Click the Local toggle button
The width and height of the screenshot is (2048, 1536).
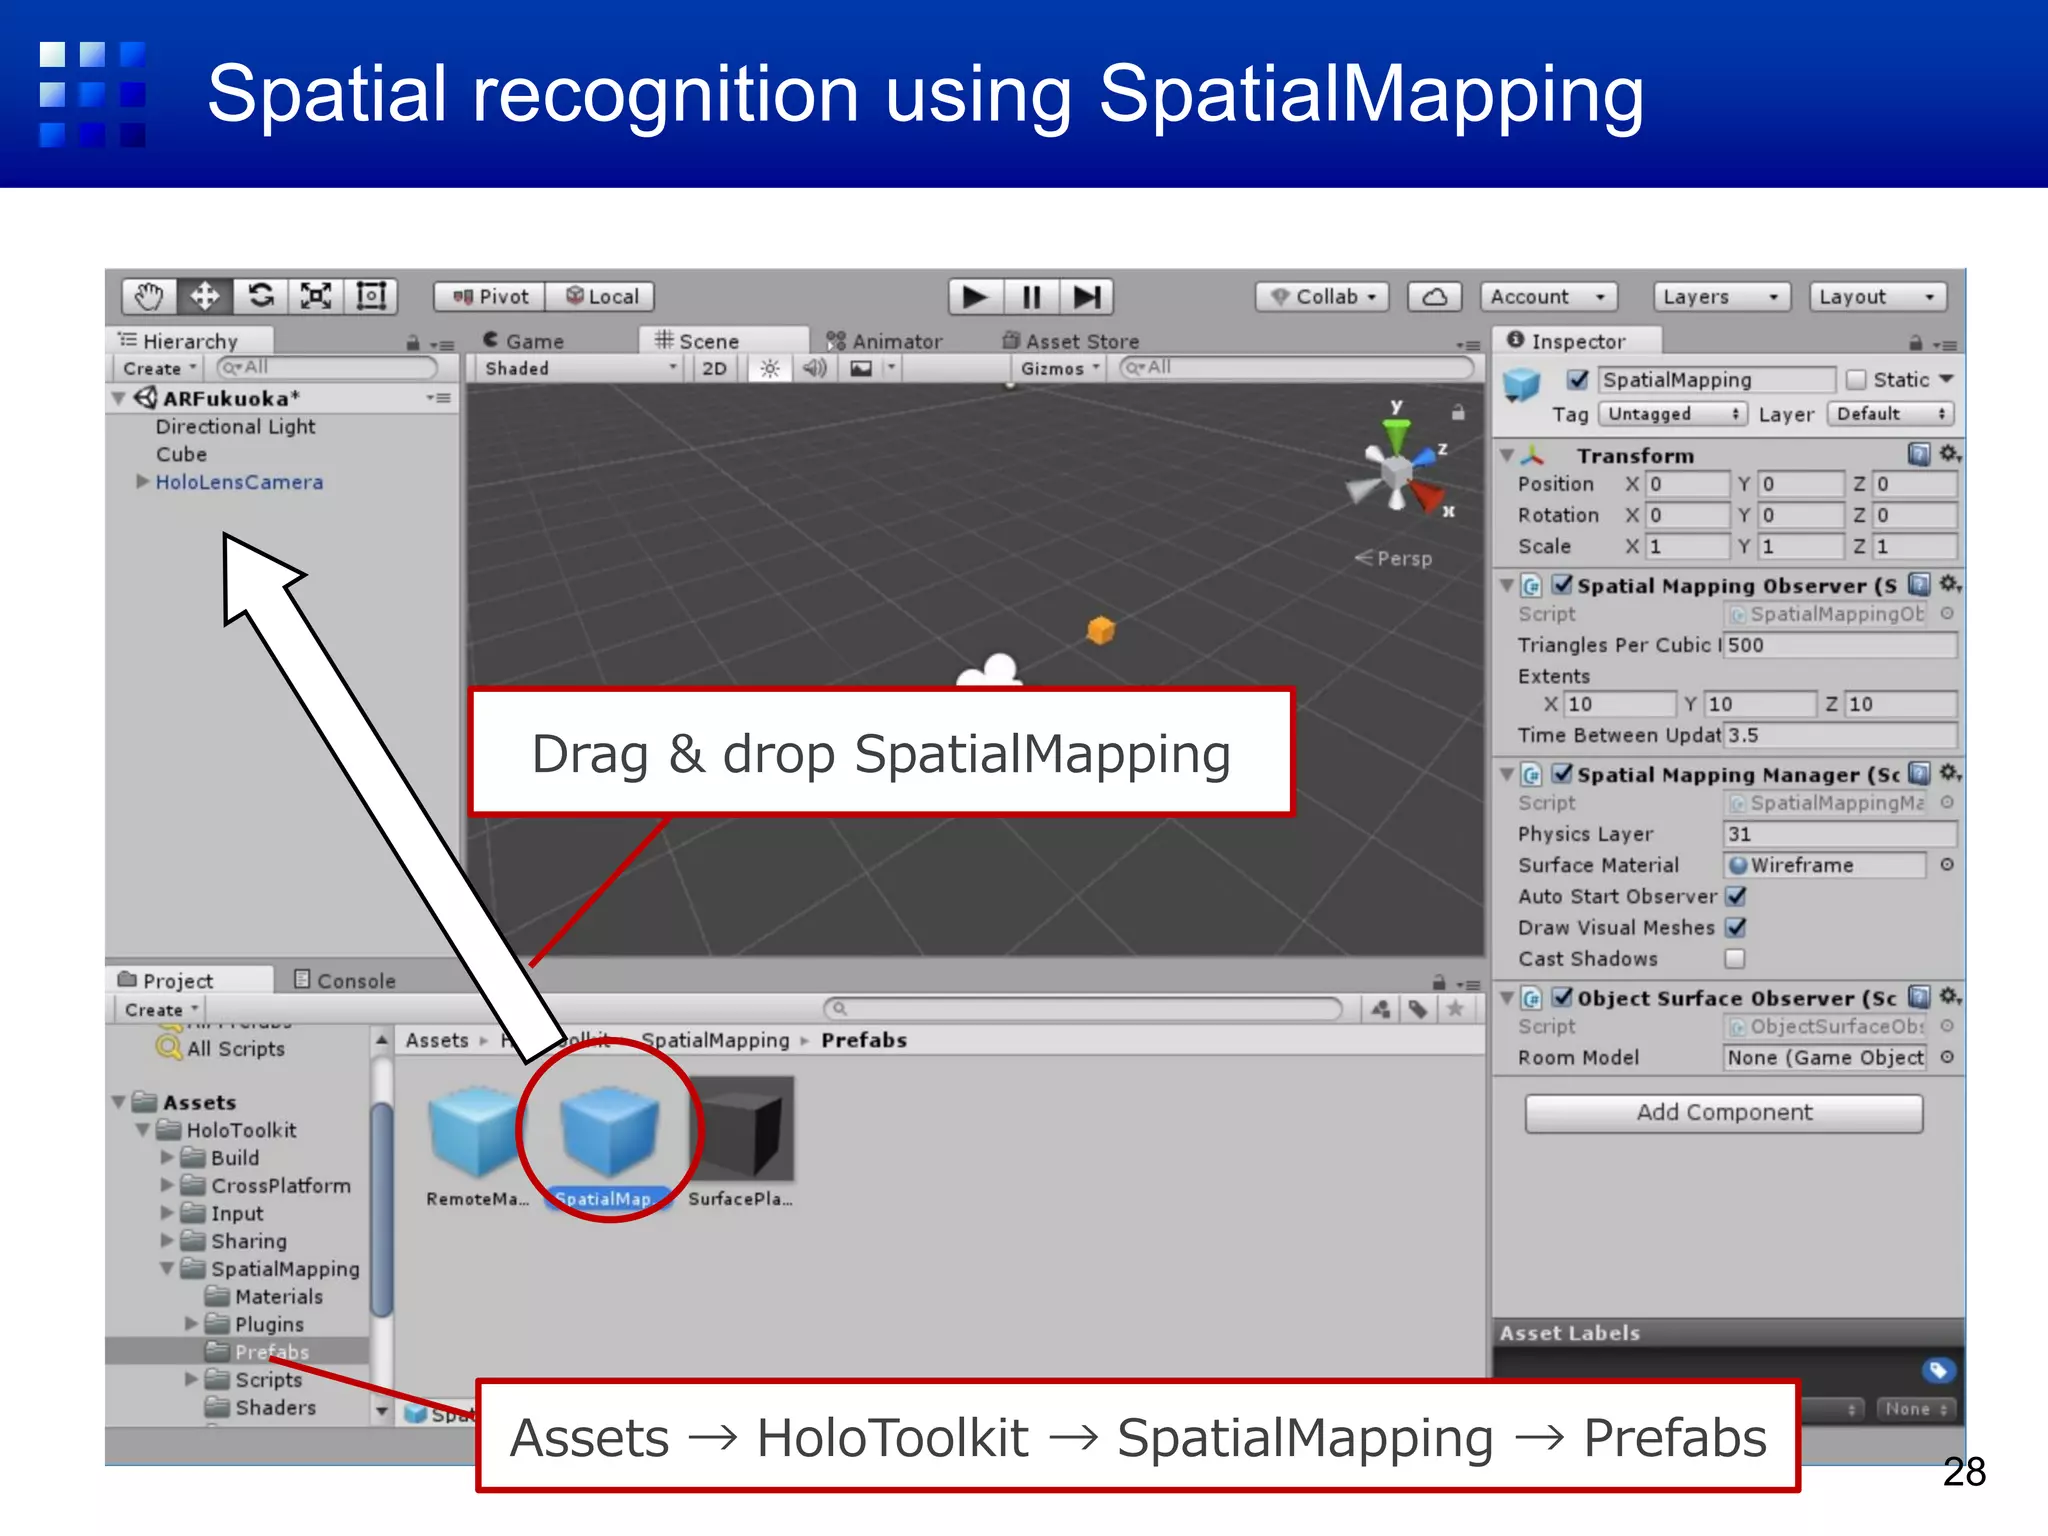click(x=601, y=297)
